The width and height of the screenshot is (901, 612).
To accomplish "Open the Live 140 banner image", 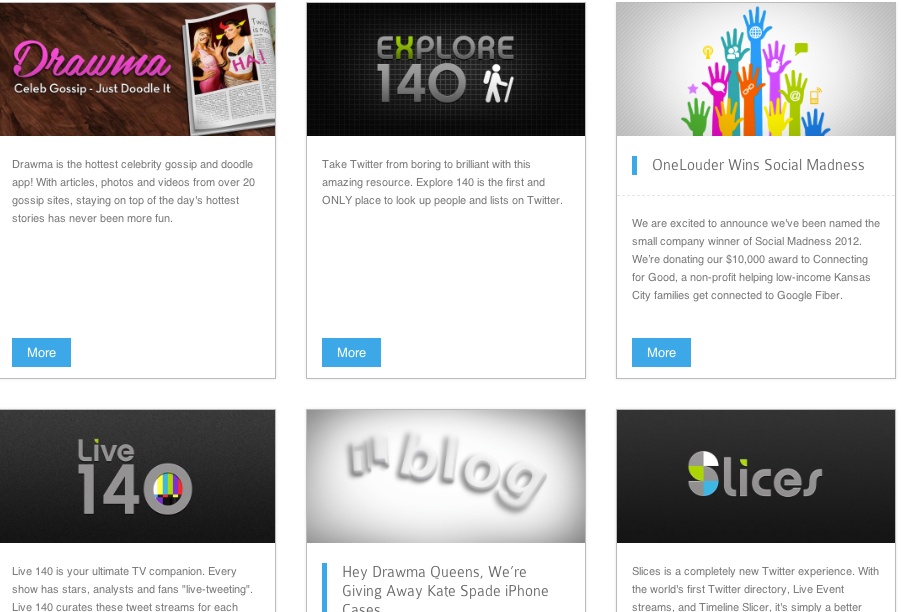I will 137,476.
